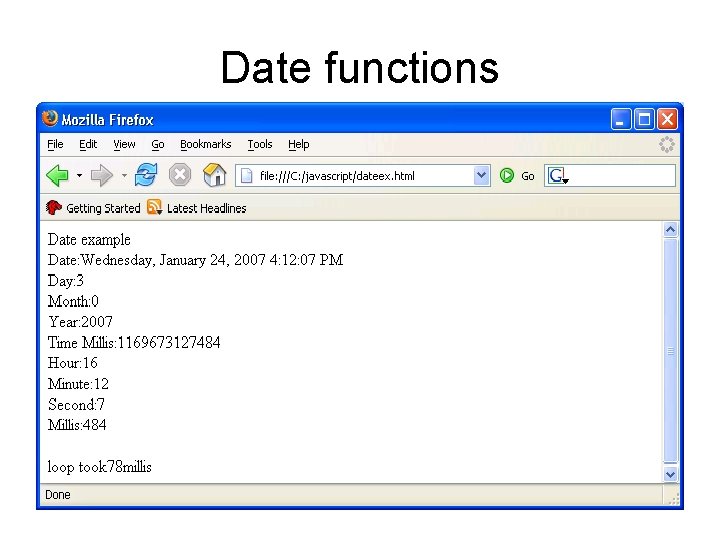Open the Go menu
Viewport: 720px width, 540px height.
(x=158, y=144)
